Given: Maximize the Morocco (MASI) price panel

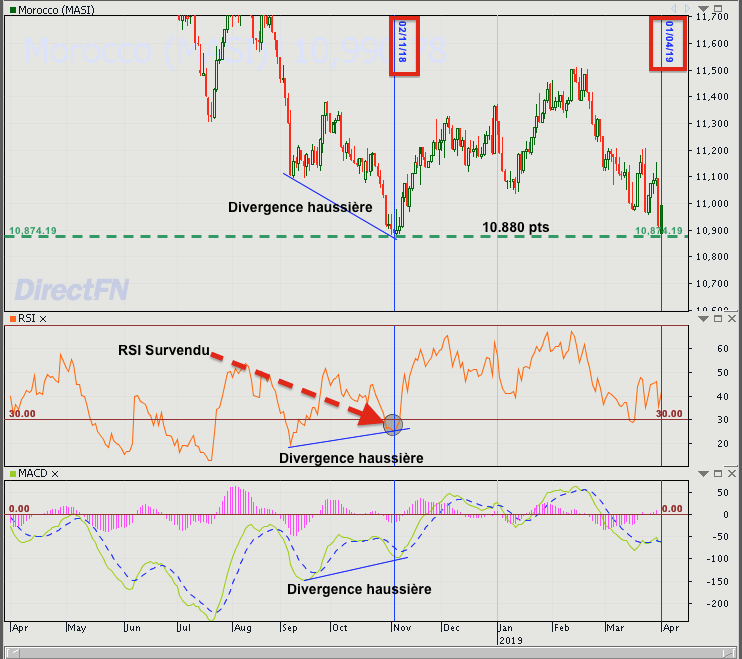Looking at the screenshot, I should coord(716,8).
